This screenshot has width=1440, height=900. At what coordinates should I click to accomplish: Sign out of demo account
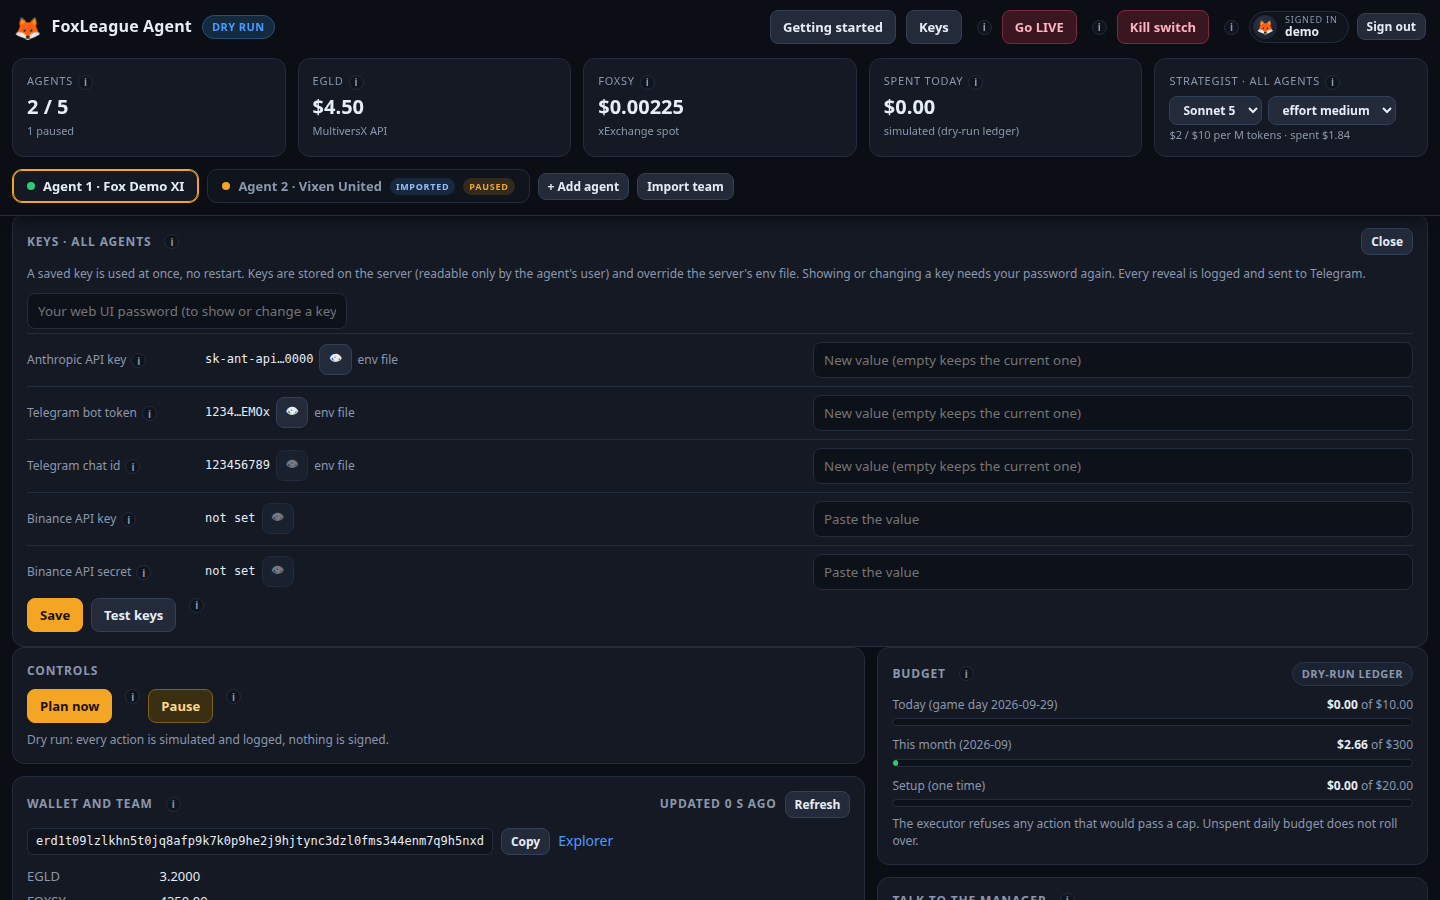[1391, 27]
